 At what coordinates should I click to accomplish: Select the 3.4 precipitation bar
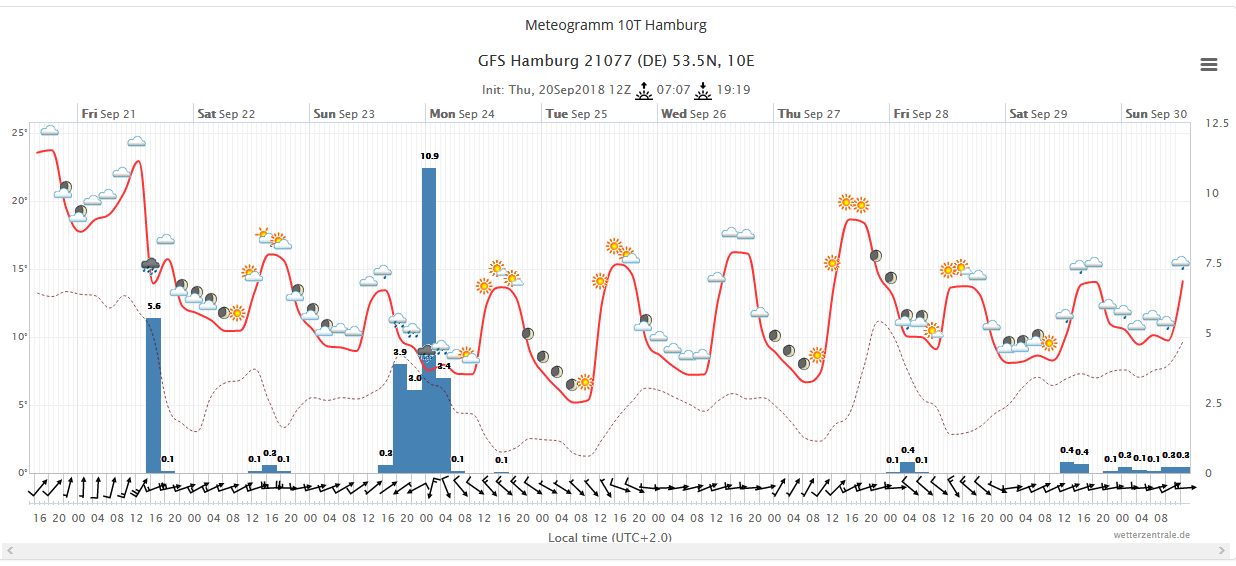[443, 425]
